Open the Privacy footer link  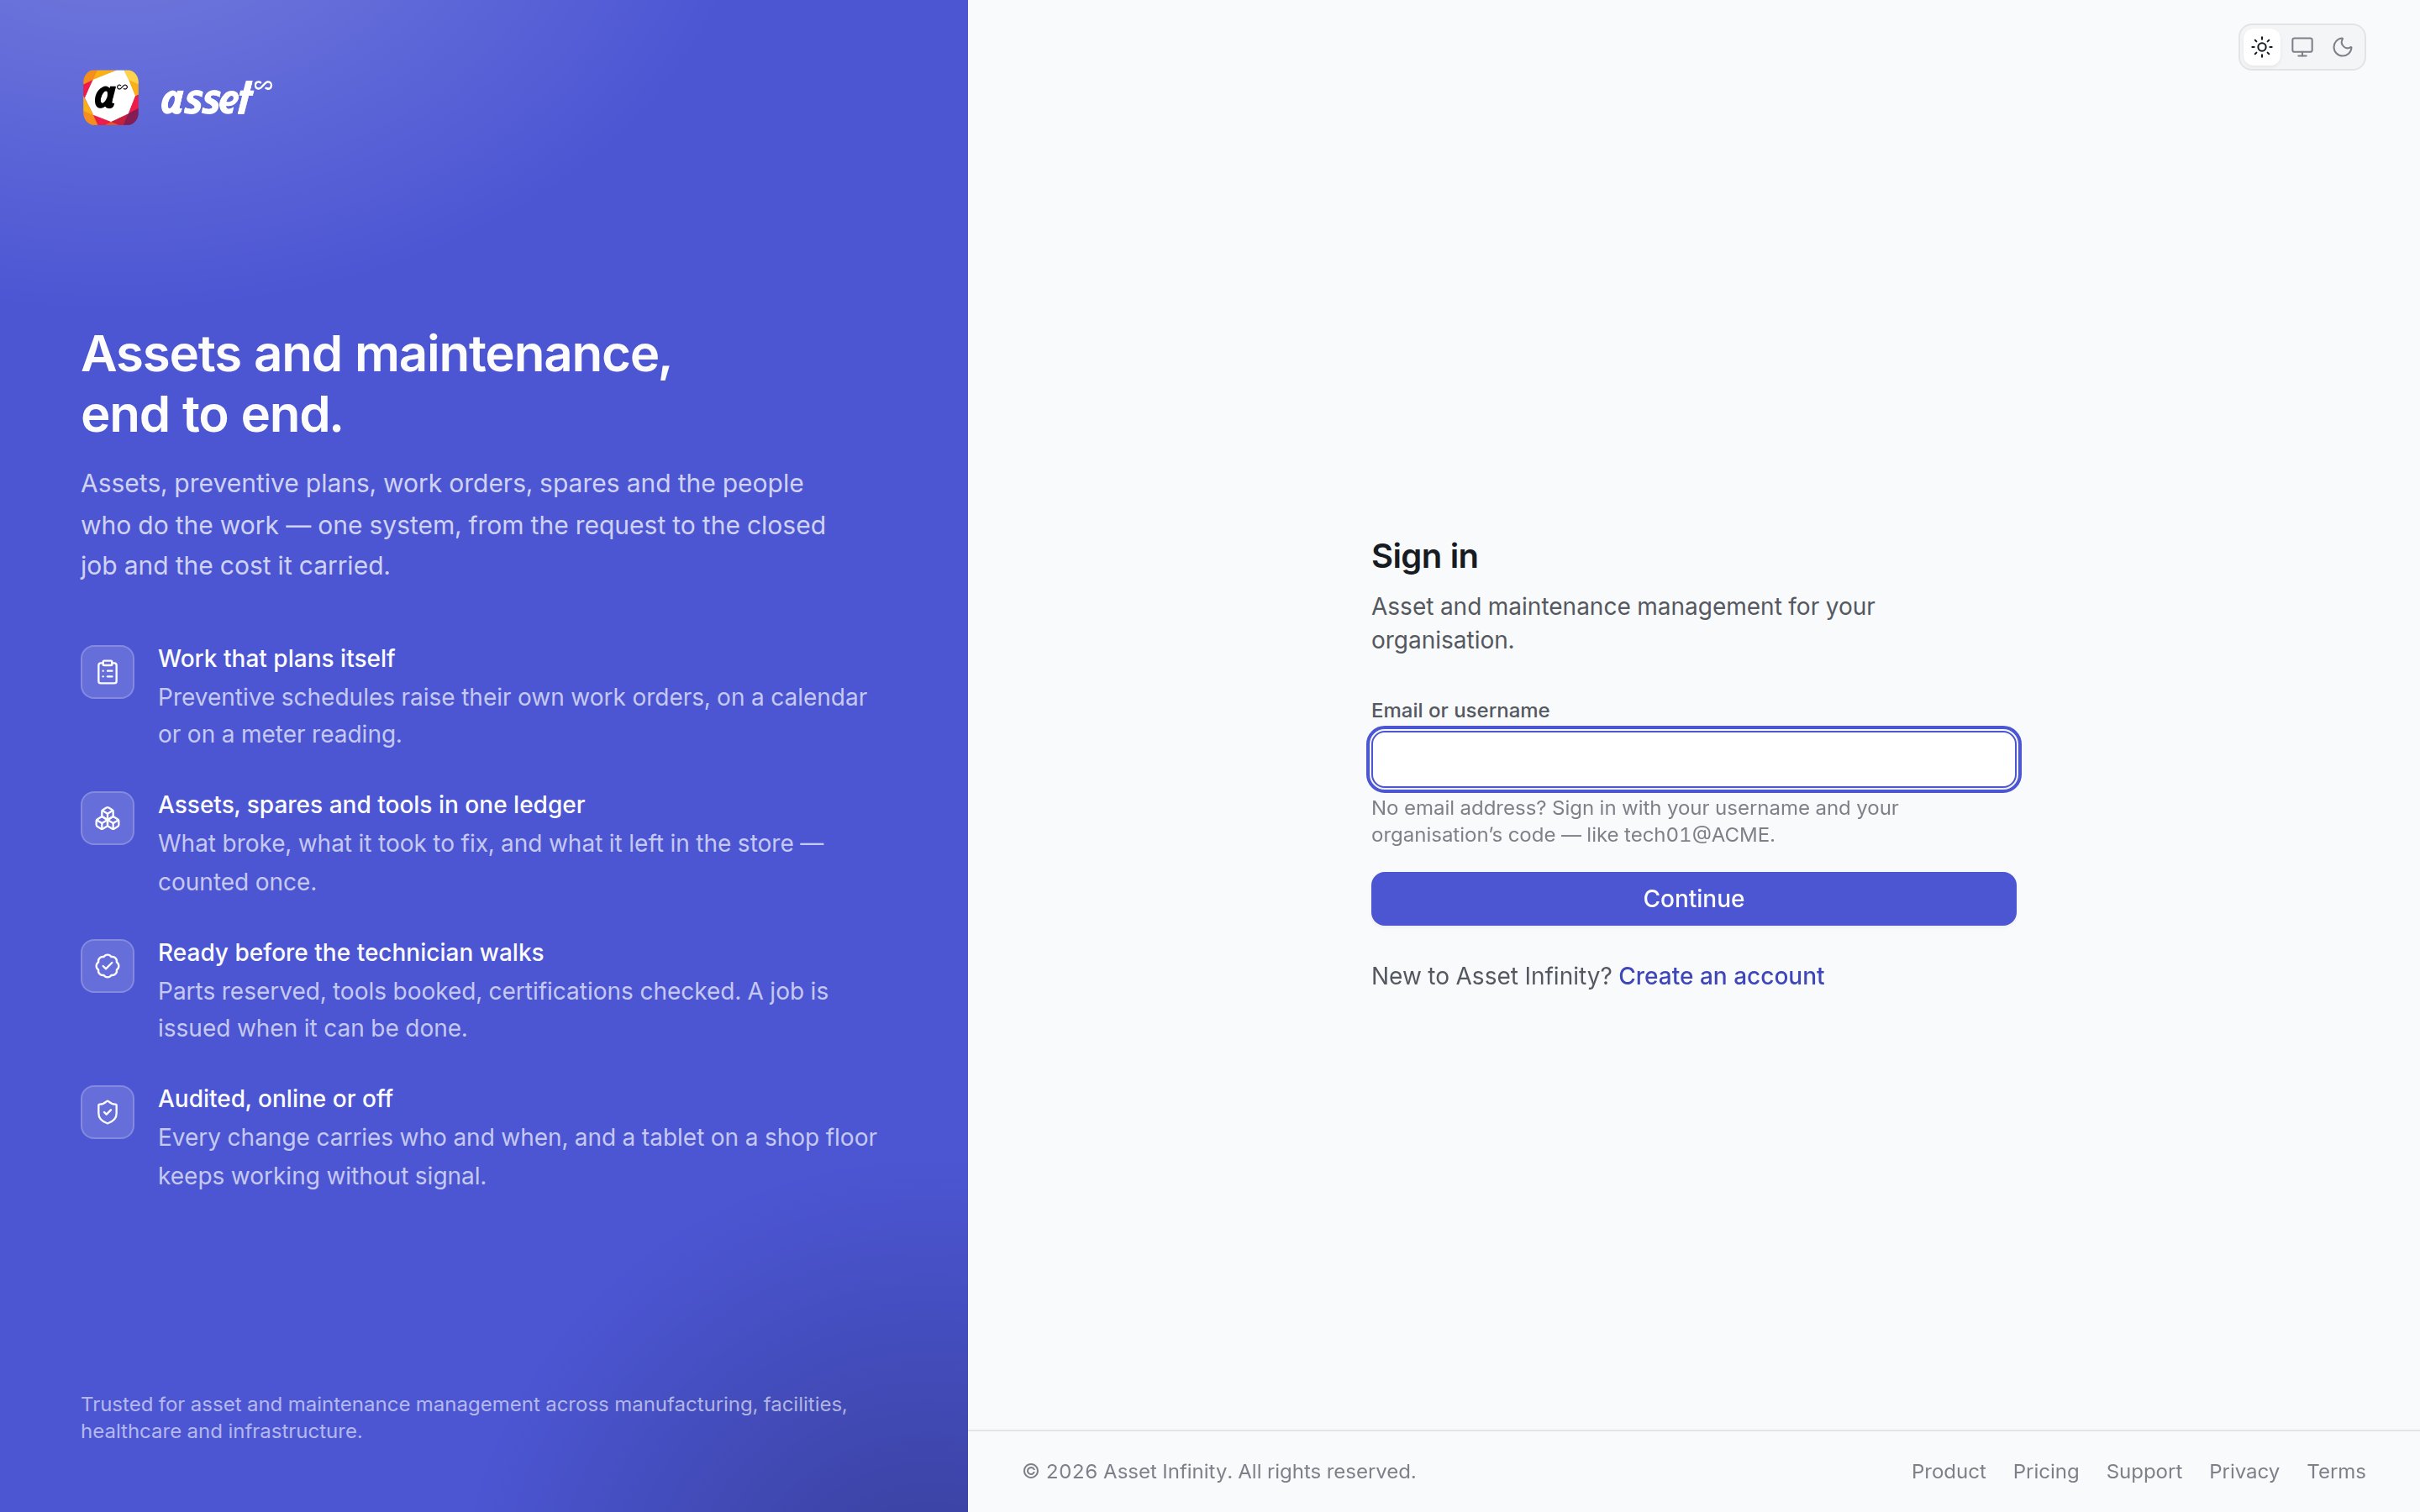[x=2244, y=1471]
